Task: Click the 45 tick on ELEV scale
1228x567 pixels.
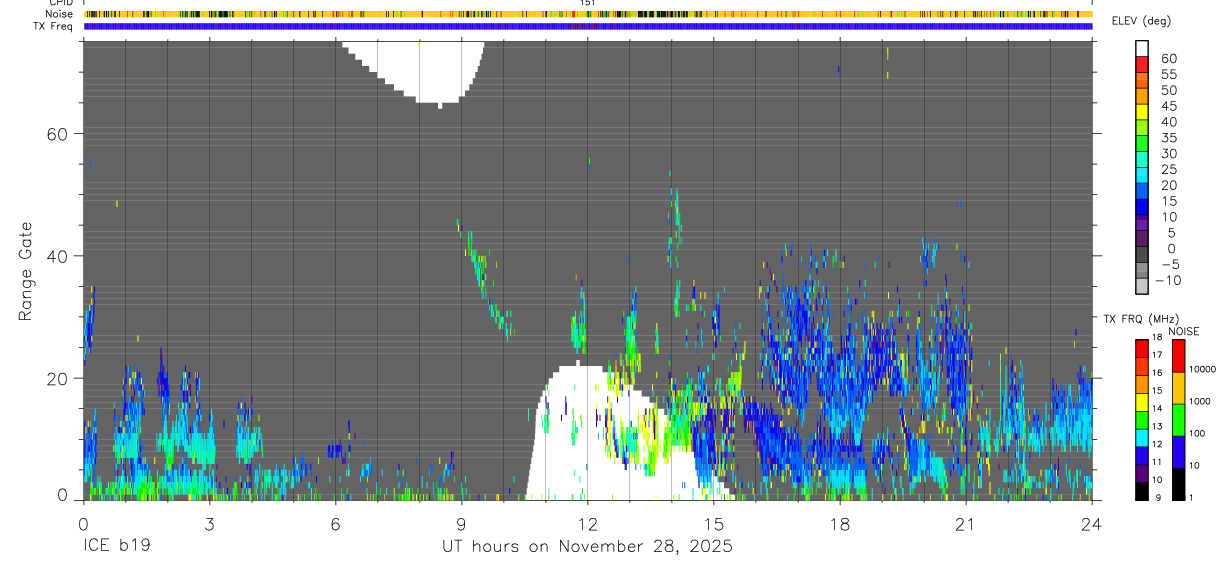Action: (x=1167, y=106)
